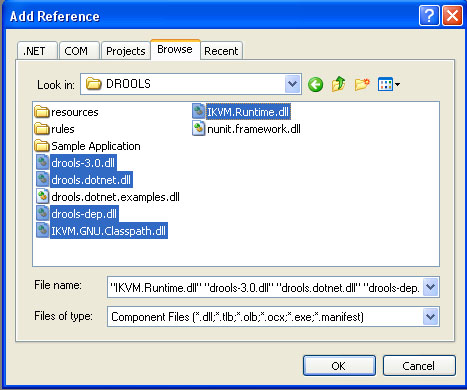Click the DROOLS folder icon in Look in
The width and height of the screenshot is (467, 390).
click(93, 84)
